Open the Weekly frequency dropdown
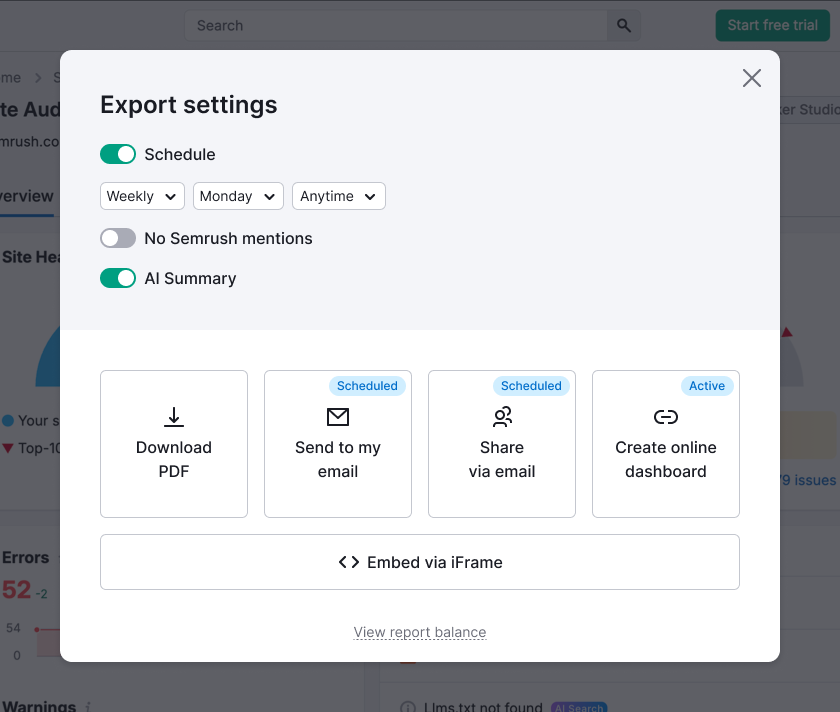The image size is (840, 712). tap(142, 196)
